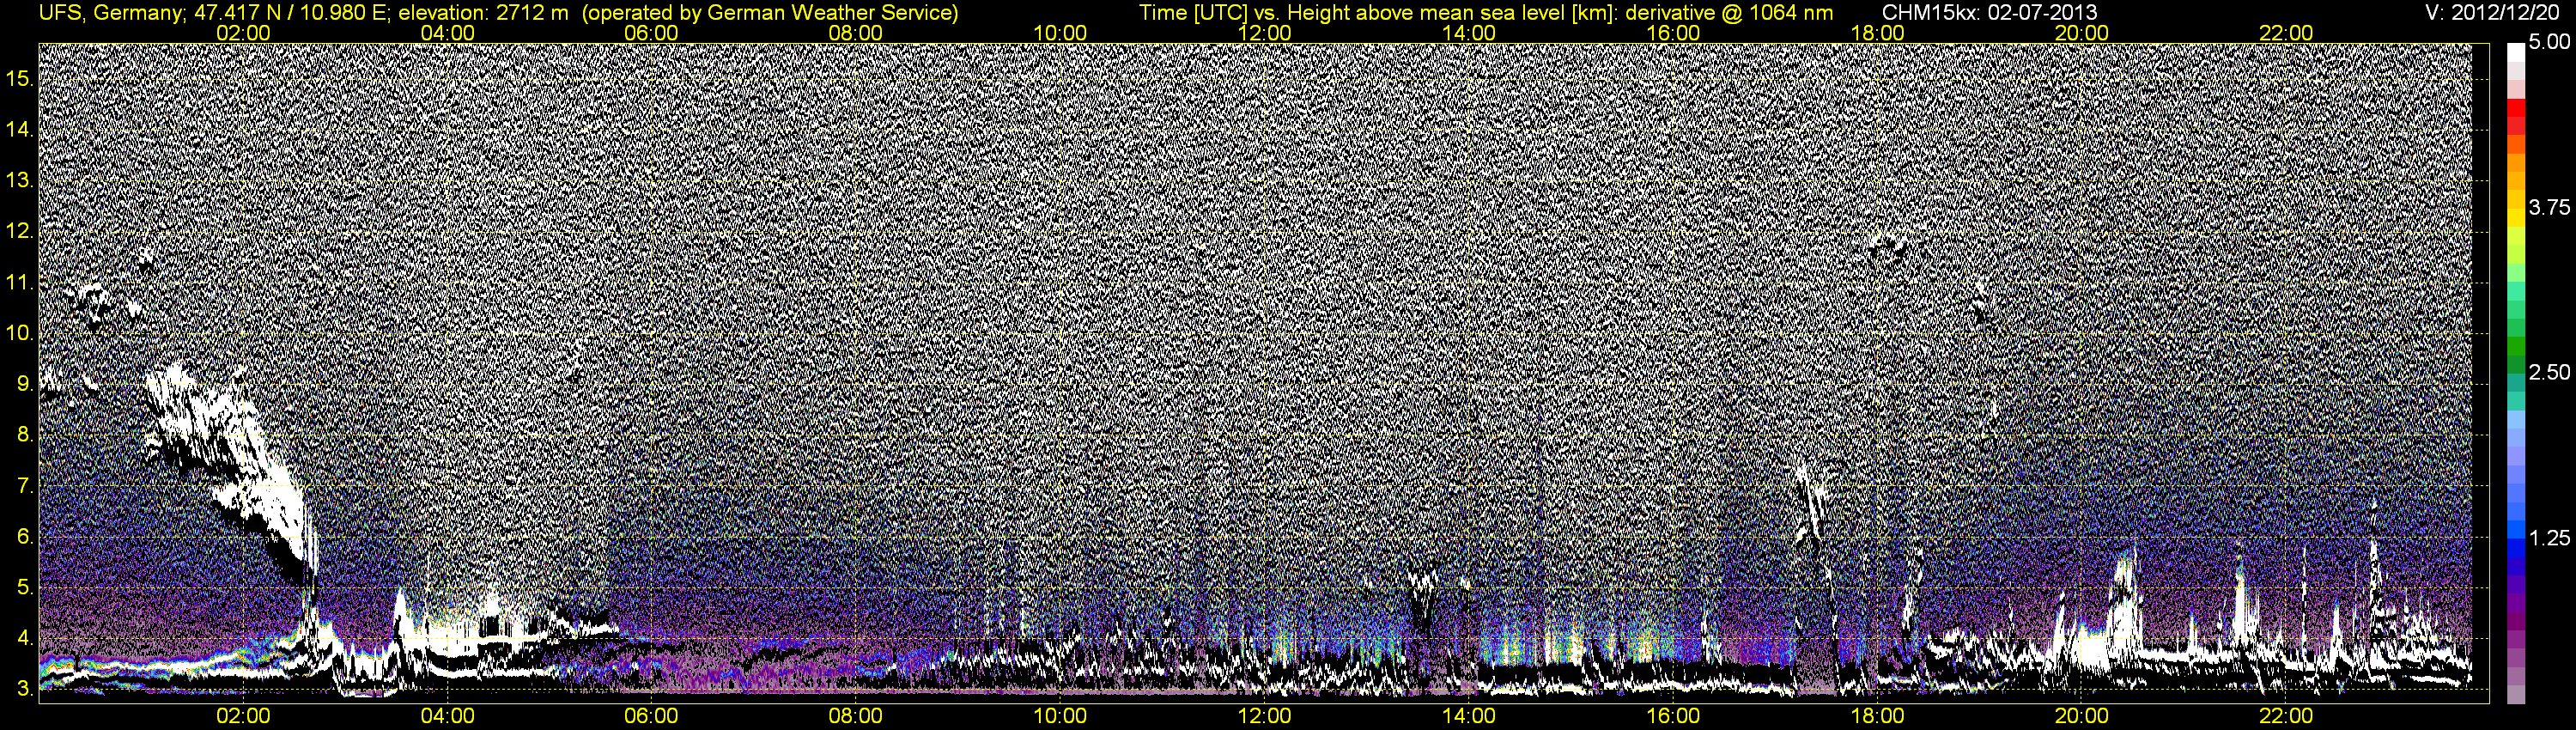Click the '12:00' label on the bottom time axis
Viewport: 2576px width, 730px height.
coord(1264,716)
